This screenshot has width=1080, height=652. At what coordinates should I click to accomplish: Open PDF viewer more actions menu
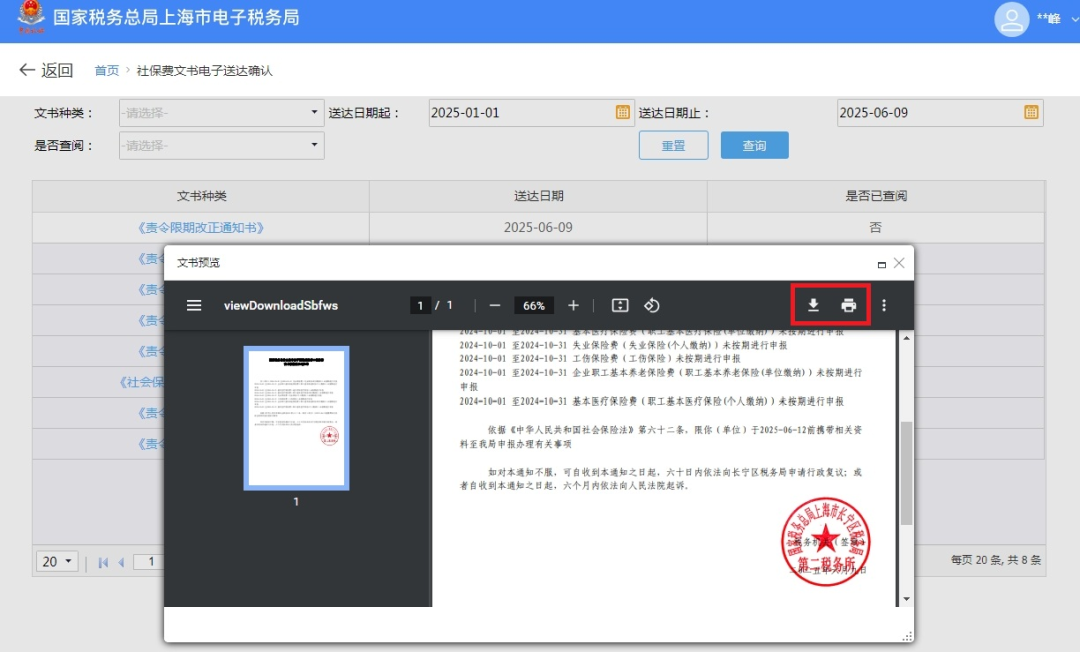pos(883,305)
